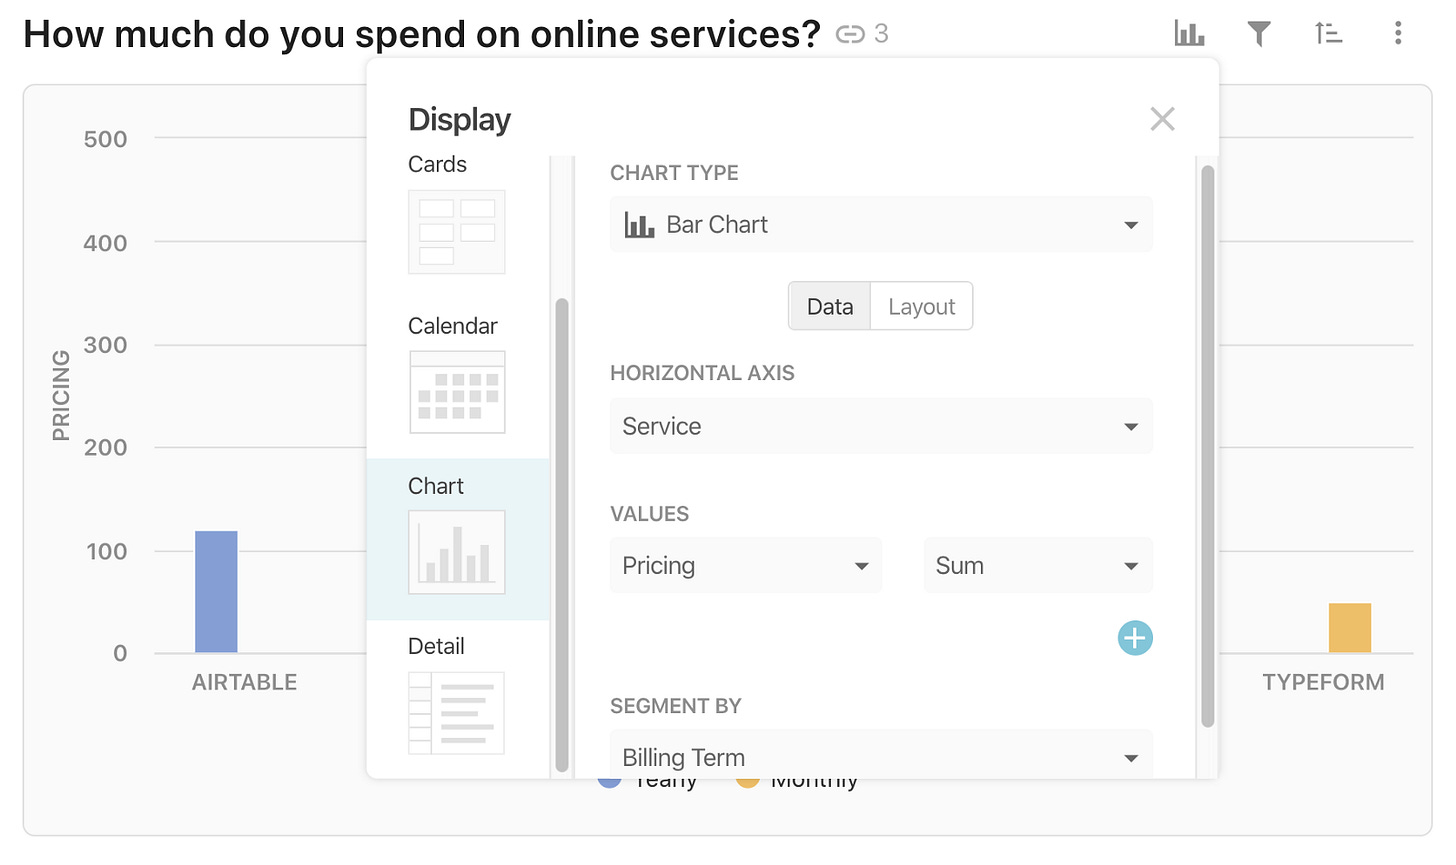
Task: Click the 100 axis value
Action: [x=106, y=551]
